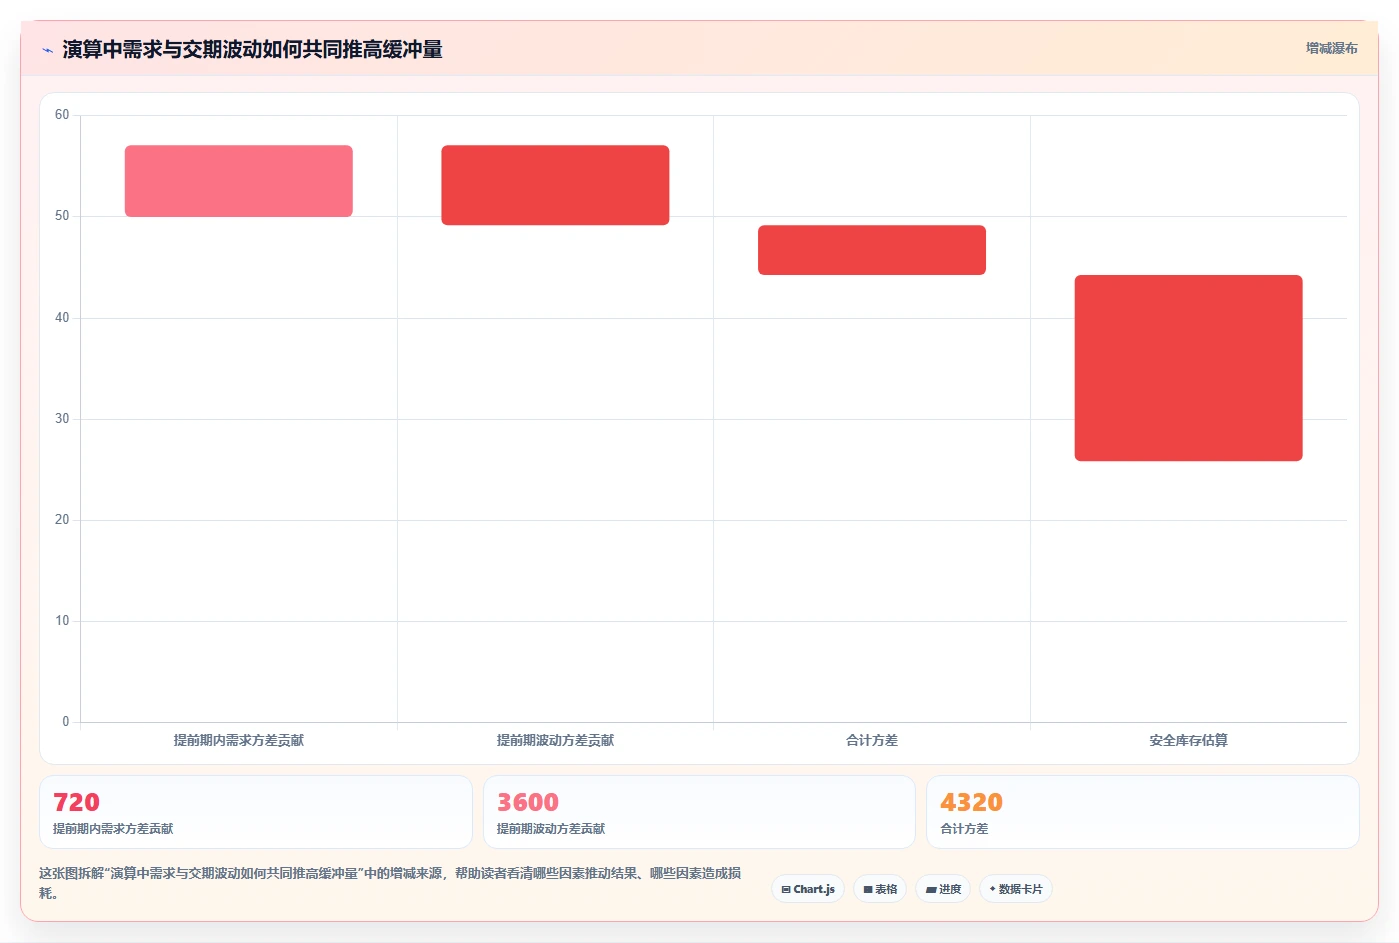Select the 3600 stat card
1399x943 pixels.
(x=699, y=812)
